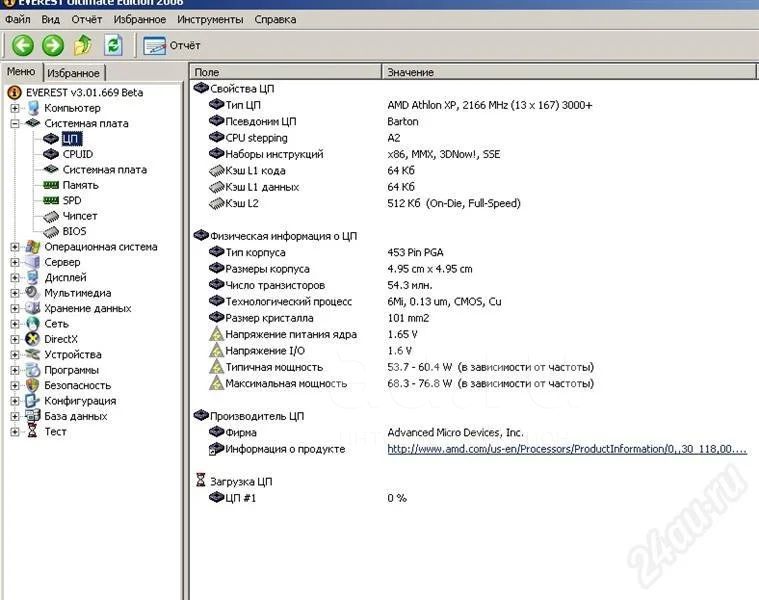Viewport: 759px width, 600px height.
Task: Open the Избранное menu in menu bar
Action: (139, 19)
